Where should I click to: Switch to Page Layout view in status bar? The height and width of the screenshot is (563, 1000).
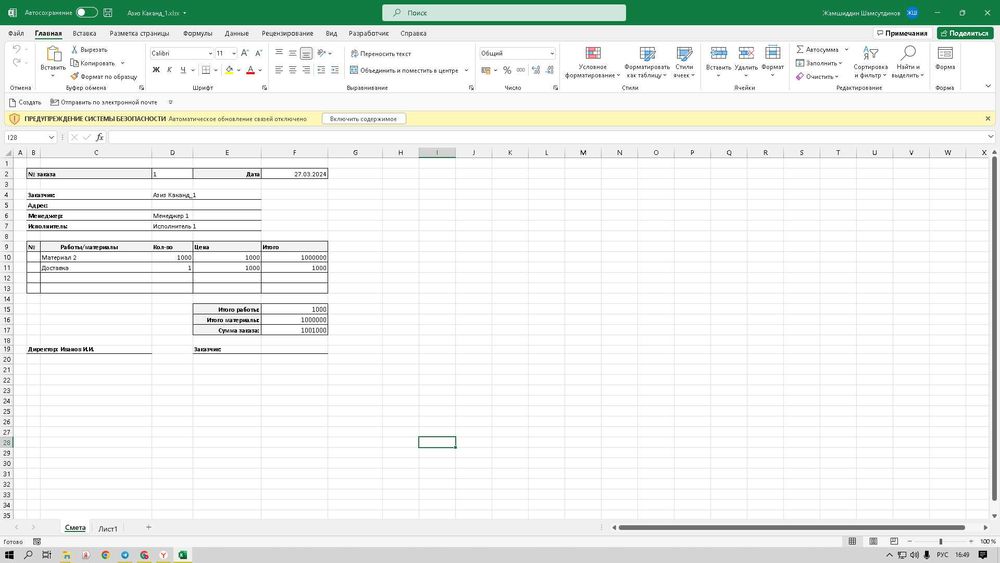tap(873, 541)
